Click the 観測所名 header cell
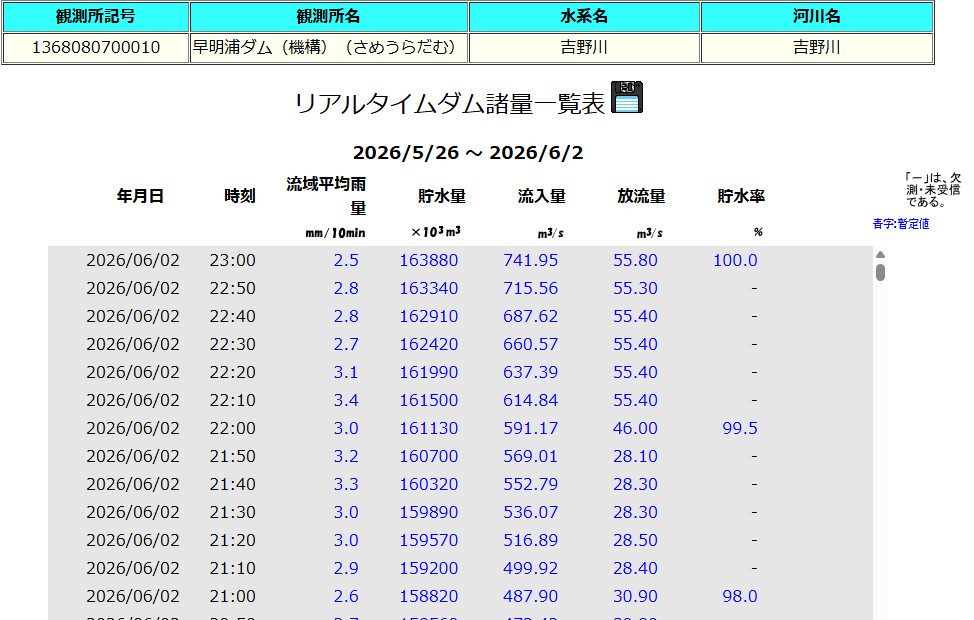 point(329,17)
